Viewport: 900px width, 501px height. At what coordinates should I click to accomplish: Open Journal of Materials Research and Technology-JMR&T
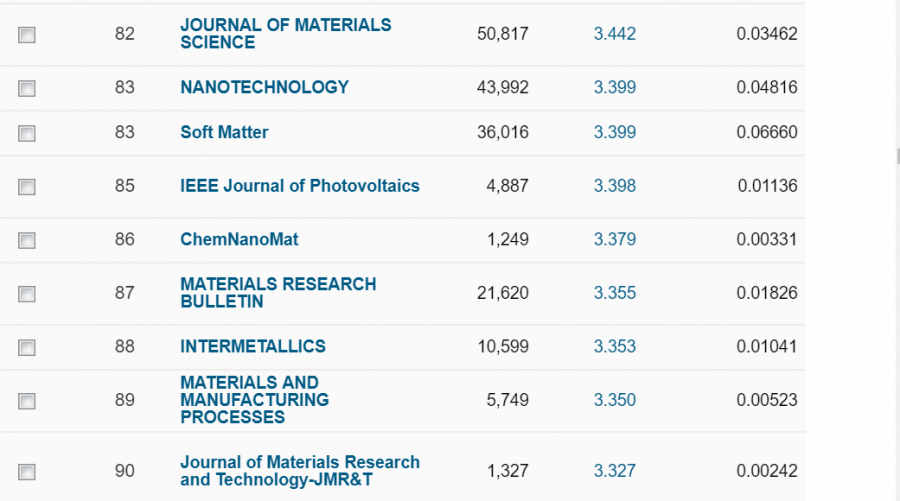point(299,470)
